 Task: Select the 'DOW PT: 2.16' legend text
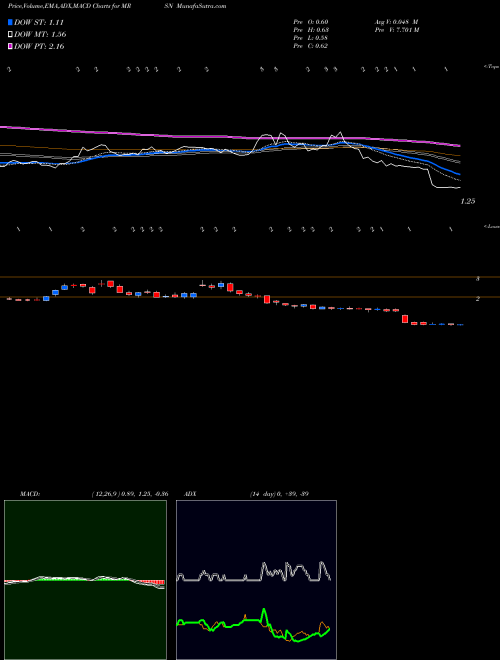pos(39,46)
